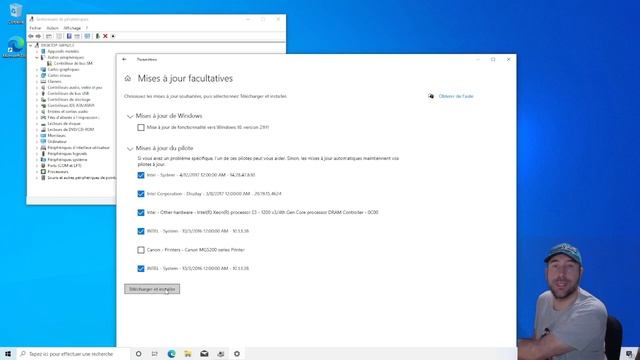Viewport: 640px width, 360px height.
Task: Collapse the Mises à jour du pilote section
Action: tap(130, 149)
